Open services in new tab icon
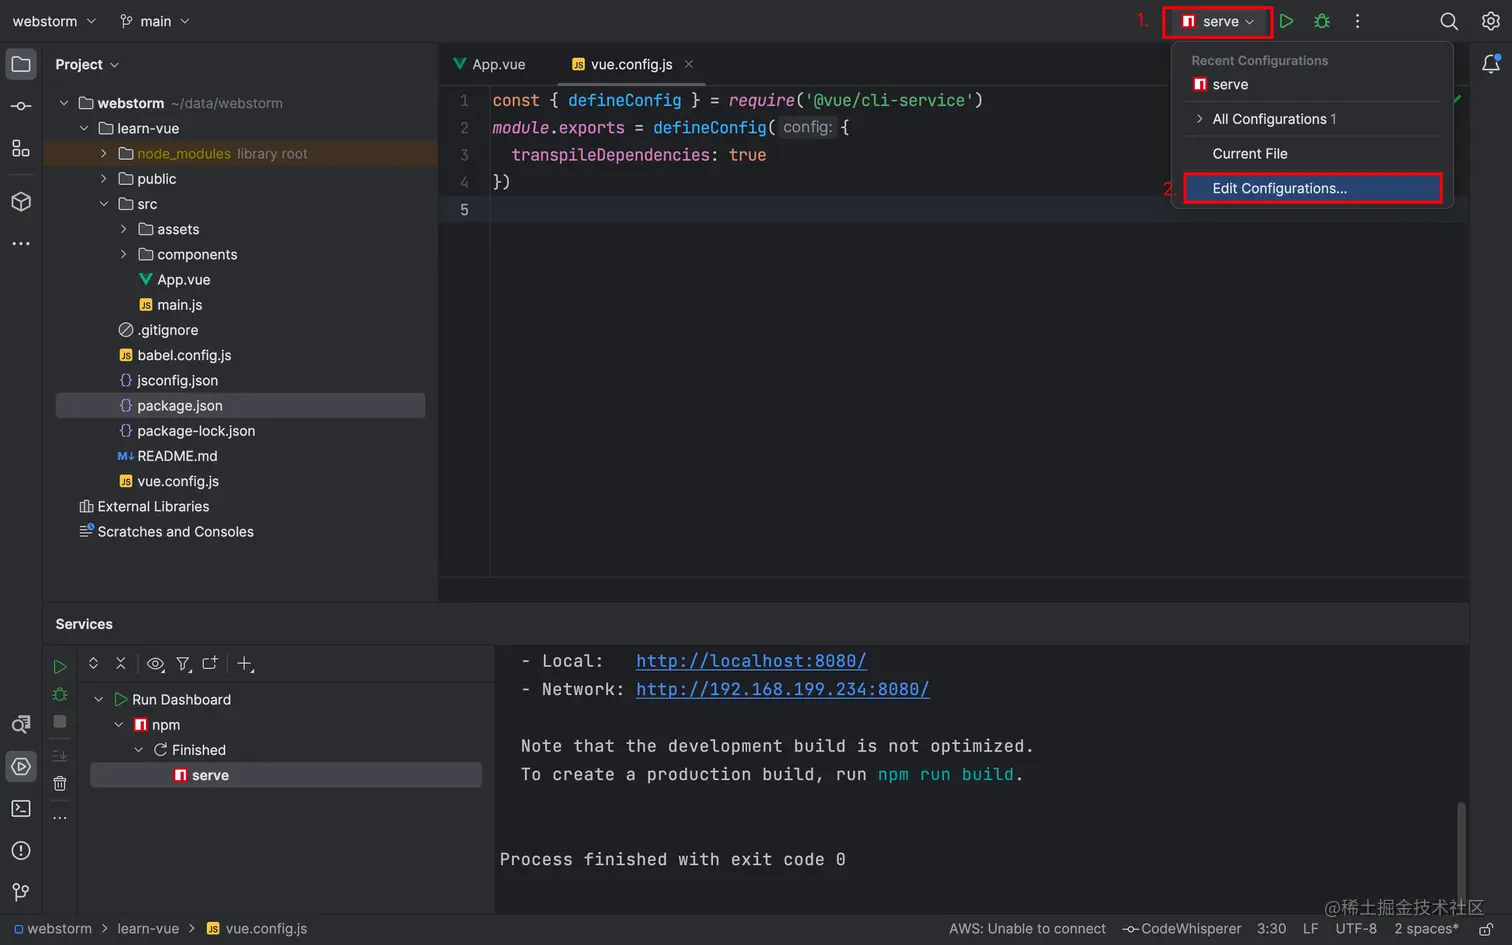 [x=210, y=663]
